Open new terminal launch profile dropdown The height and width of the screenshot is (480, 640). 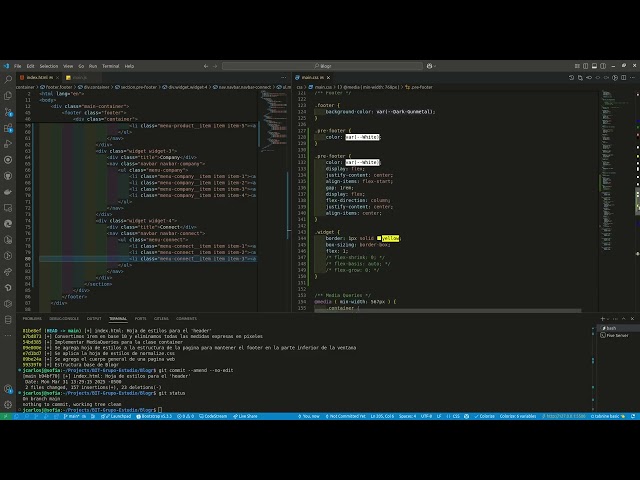point(608,319)
